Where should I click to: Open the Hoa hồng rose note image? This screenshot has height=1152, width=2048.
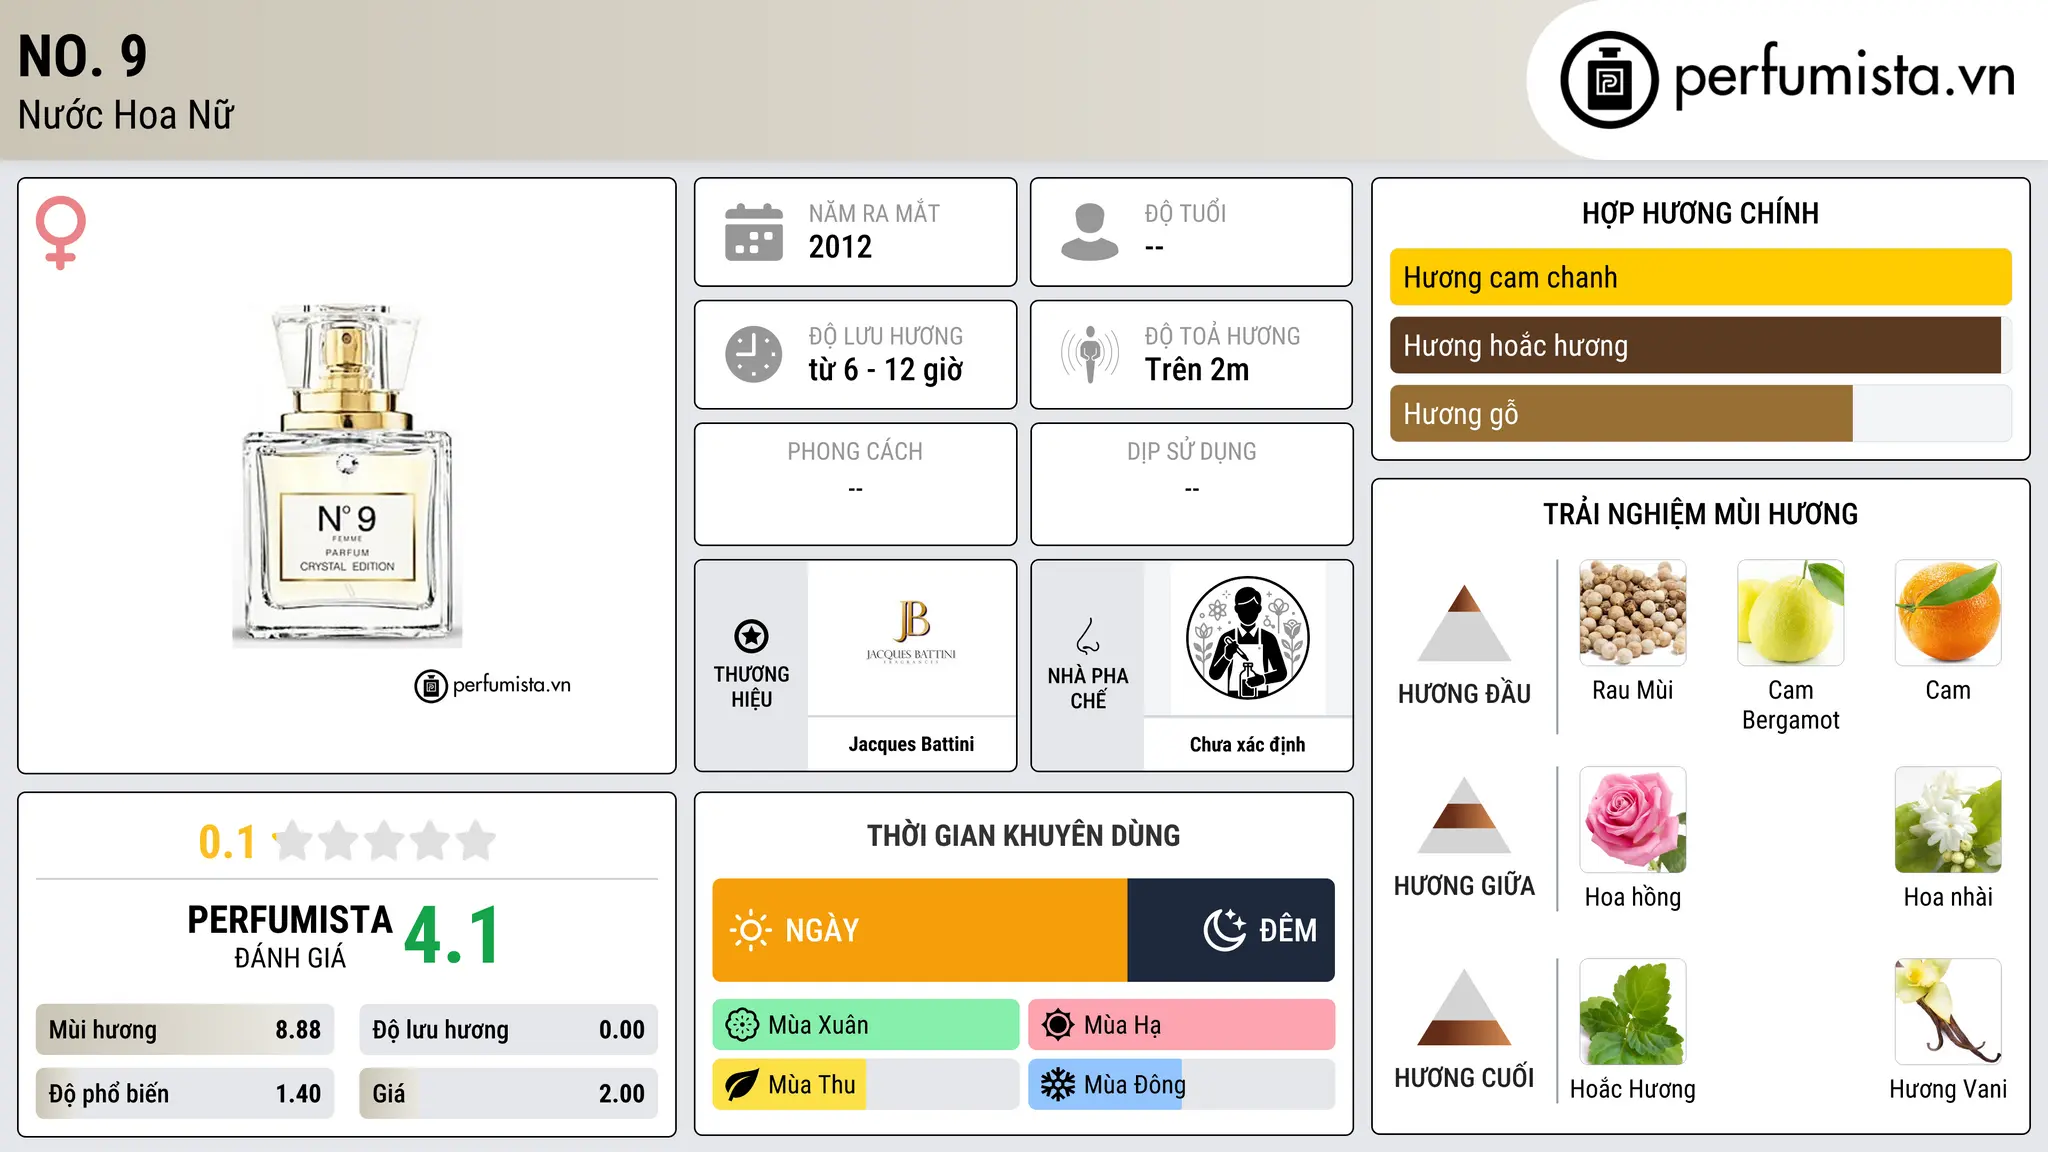[1632, 820]
